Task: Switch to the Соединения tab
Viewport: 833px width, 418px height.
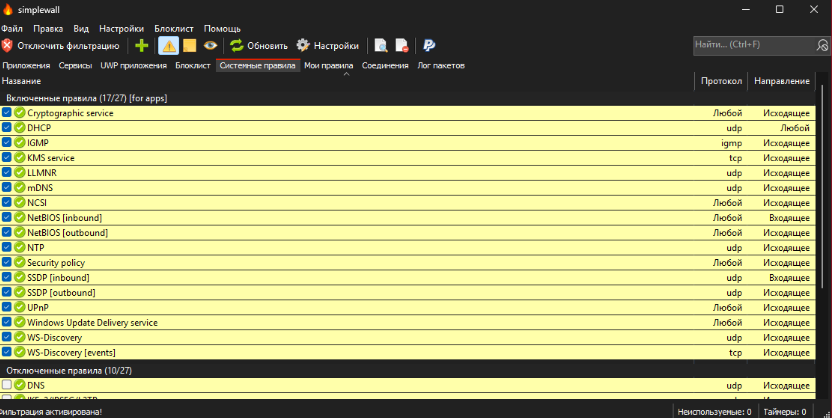Action: (x=385, y=65)
